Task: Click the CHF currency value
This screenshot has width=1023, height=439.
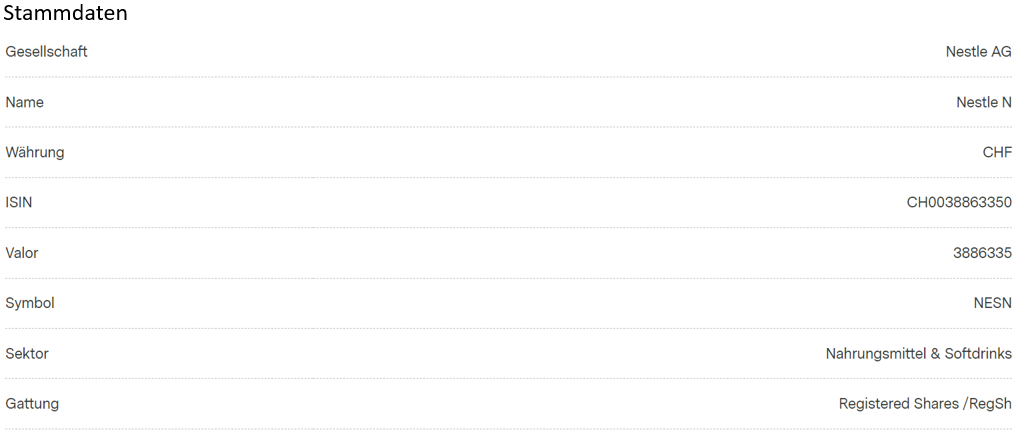Action: tap(997, 152)
